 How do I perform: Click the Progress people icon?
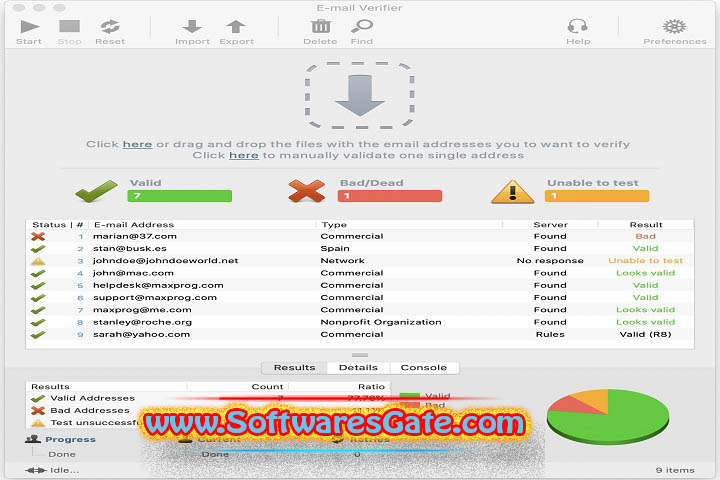[x=33, y=439]
